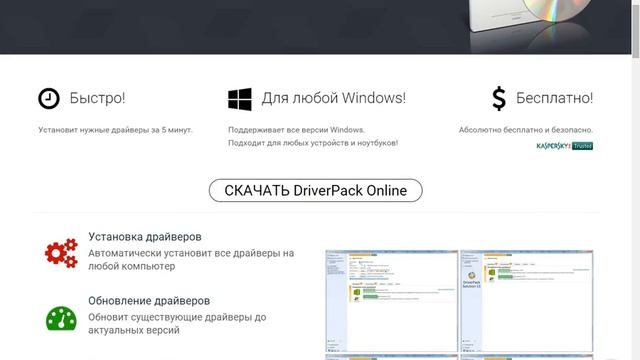This screenshot has width=640, height=360.
Task: Click the Kaspersky Trusted badge
Action: click(564, 146)
